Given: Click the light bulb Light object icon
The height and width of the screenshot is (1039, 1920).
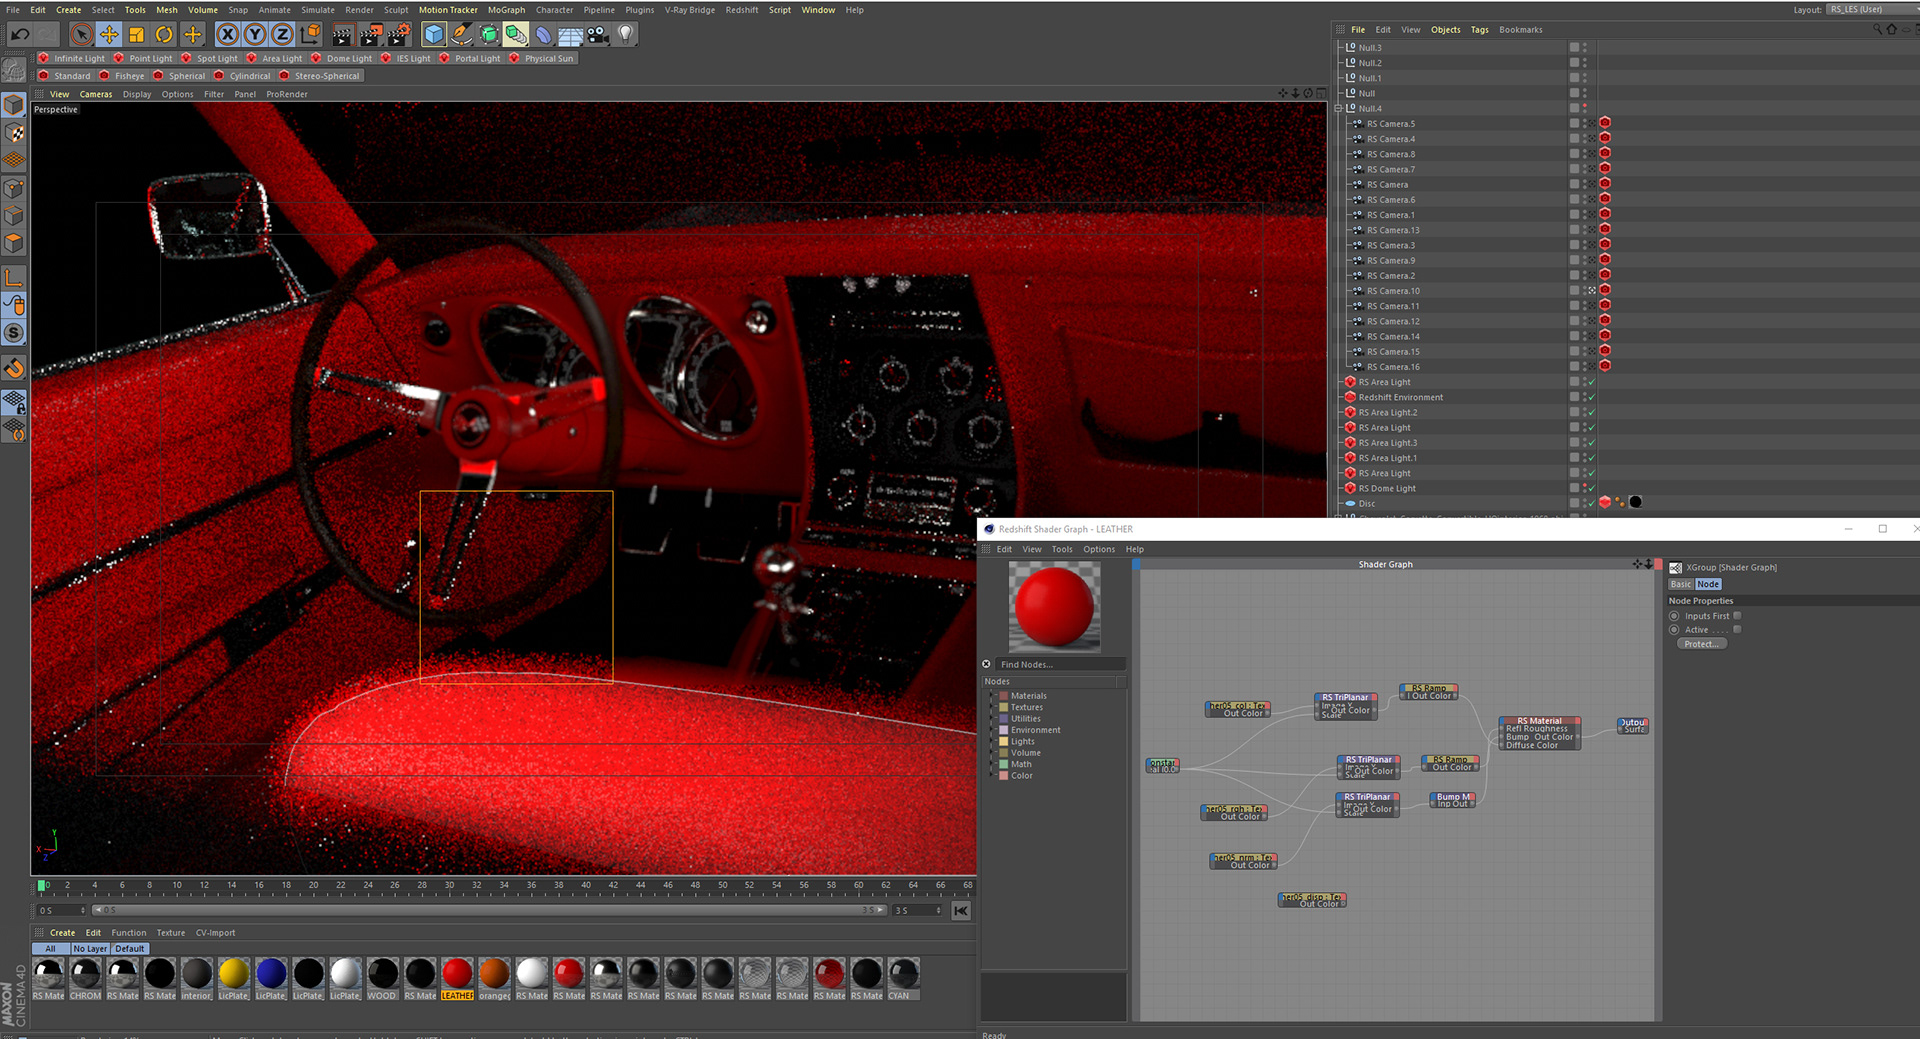Looking at the screenshot, I should pyautogui.click(x=625, y=35).
